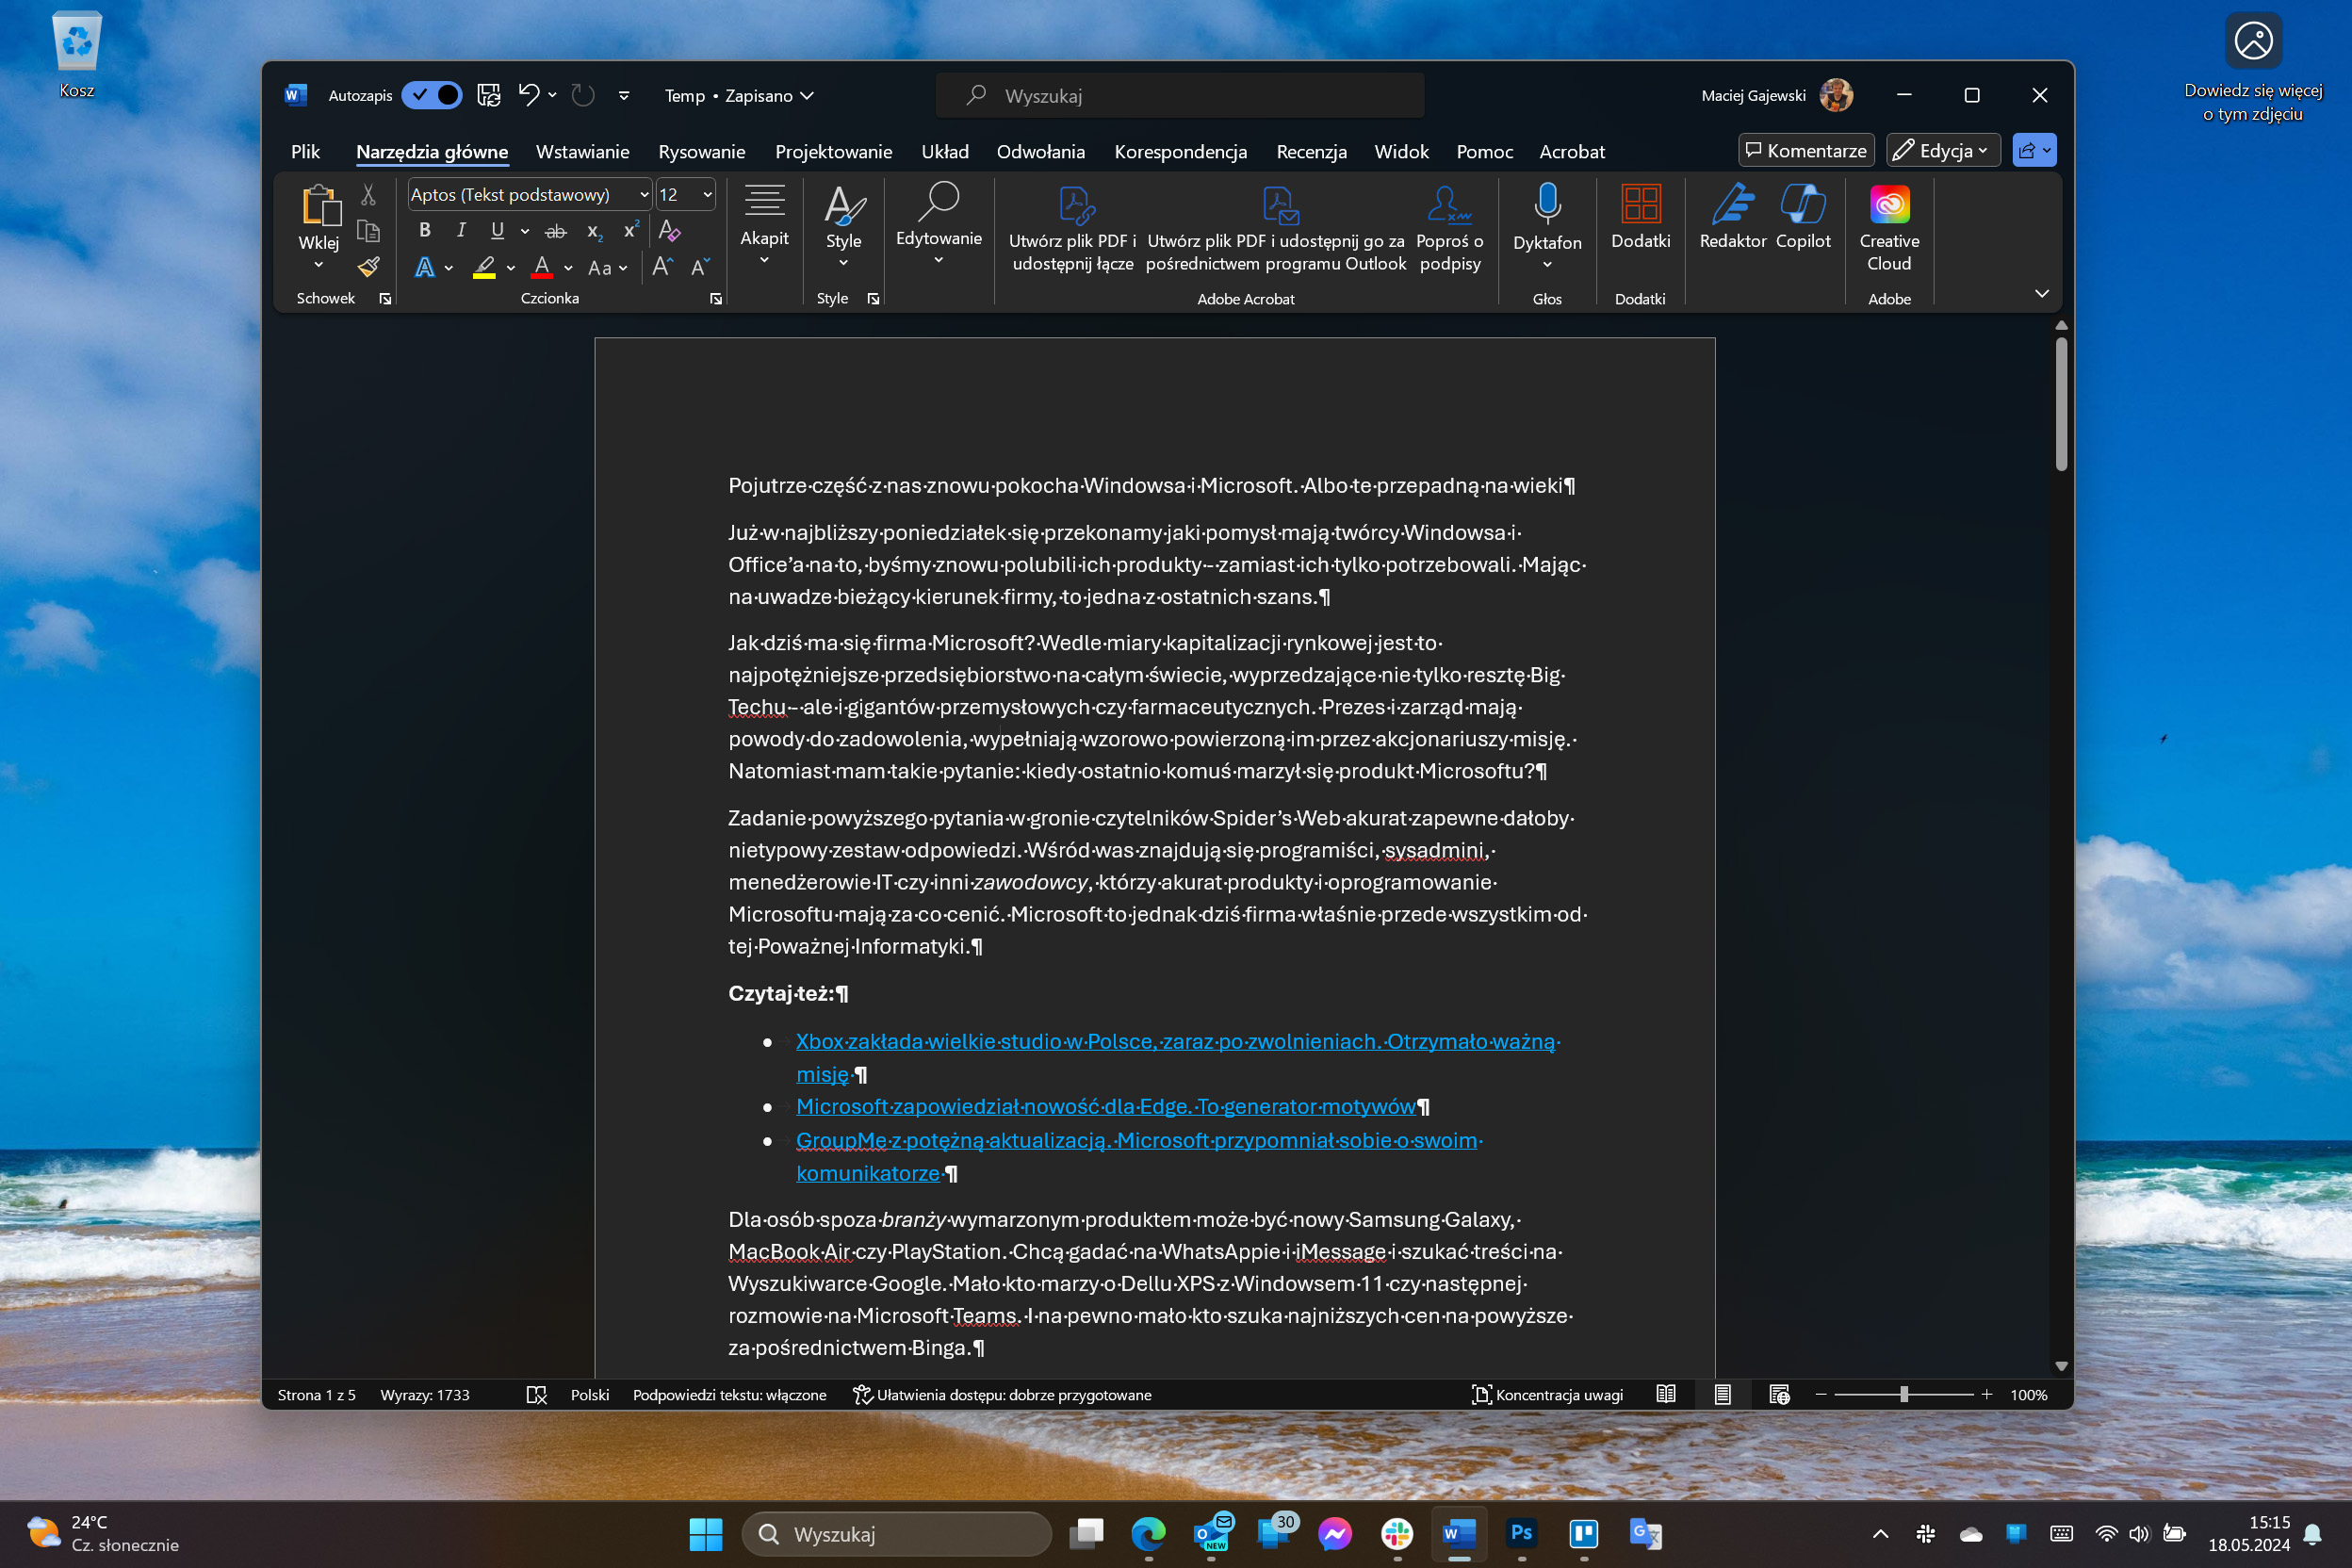Click the vertical scrollbar thumb

2061,404
